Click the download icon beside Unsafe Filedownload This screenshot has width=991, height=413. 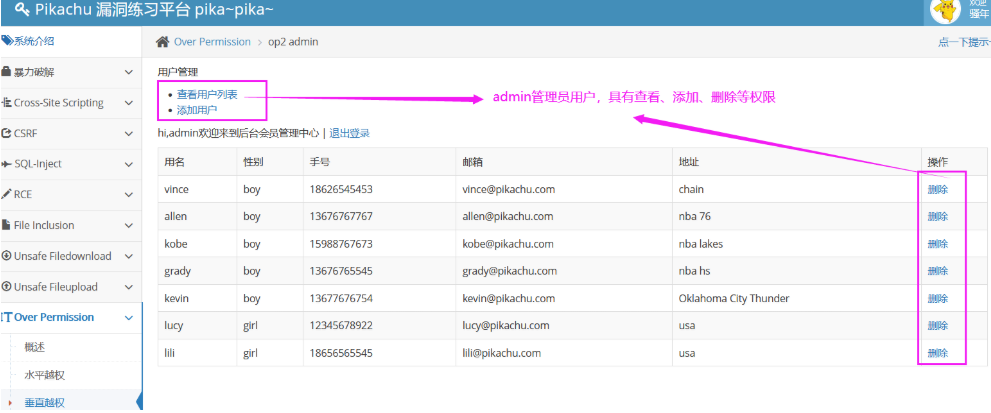(6, 256)
